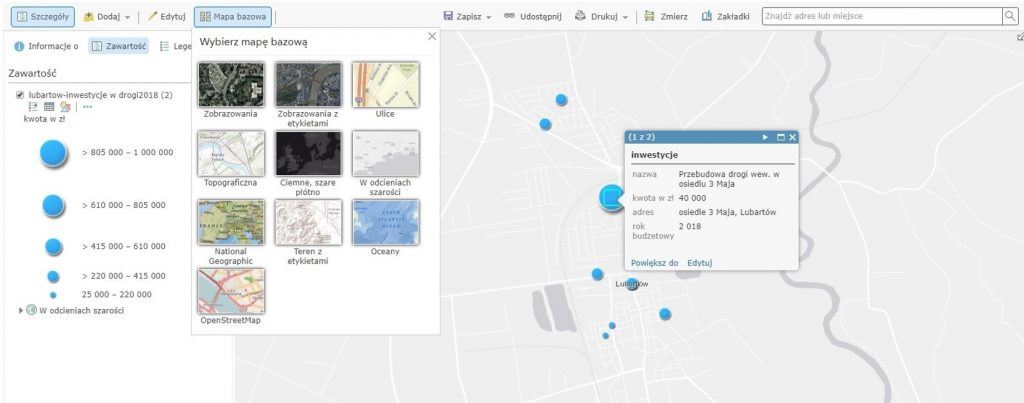
Task: Click the layer name lubartow-inwestycje w drogi2018
Action: (101, 95)
